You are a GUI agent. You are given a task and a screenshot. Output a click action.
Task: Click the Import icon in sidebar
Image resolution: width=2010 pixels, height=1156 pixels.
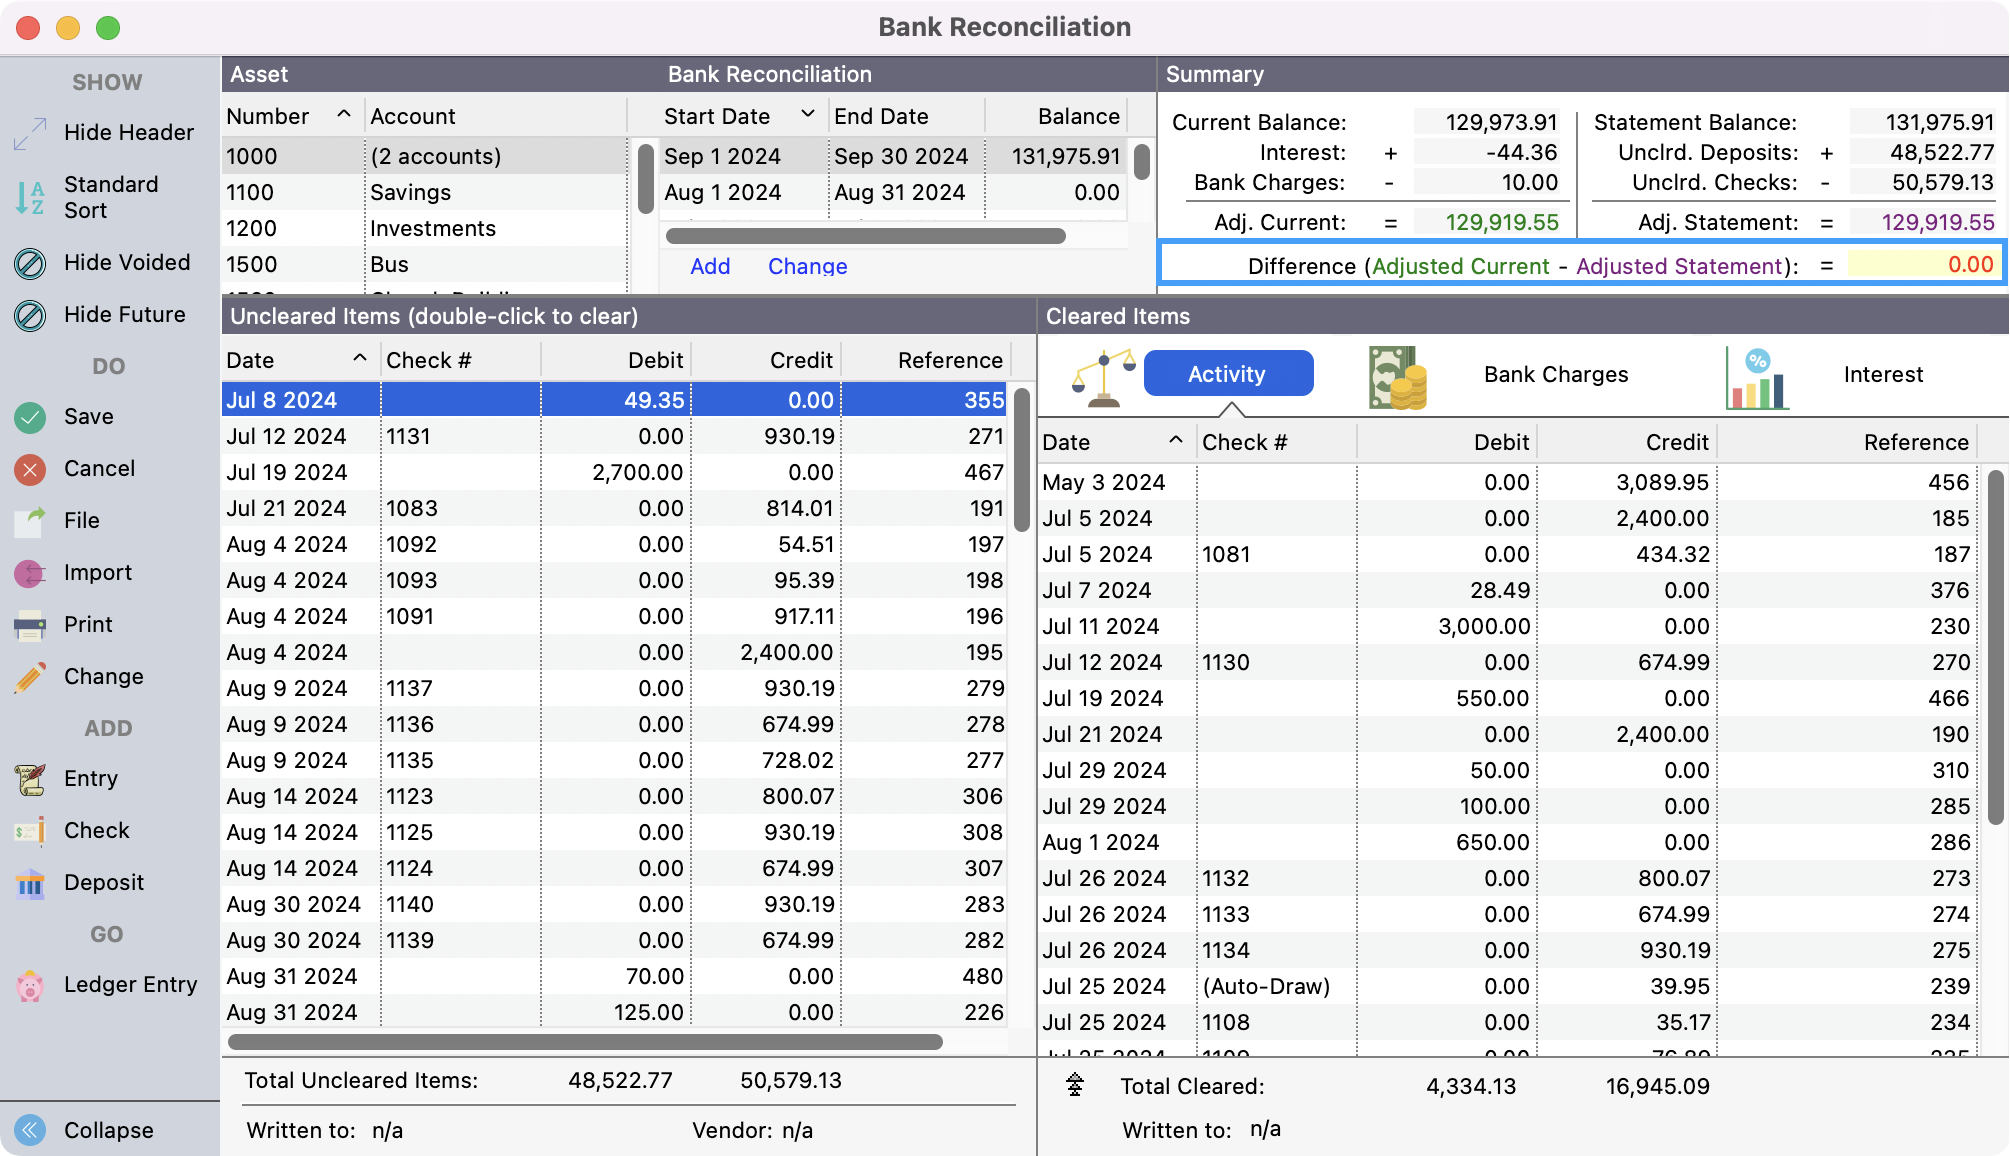(x=30, y=573)
